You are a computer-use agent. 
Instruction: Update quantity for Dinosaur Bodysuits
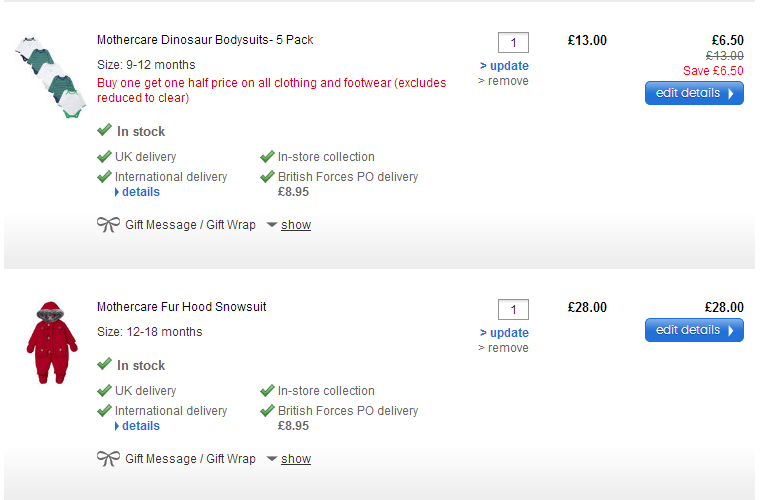coord(505,66)
